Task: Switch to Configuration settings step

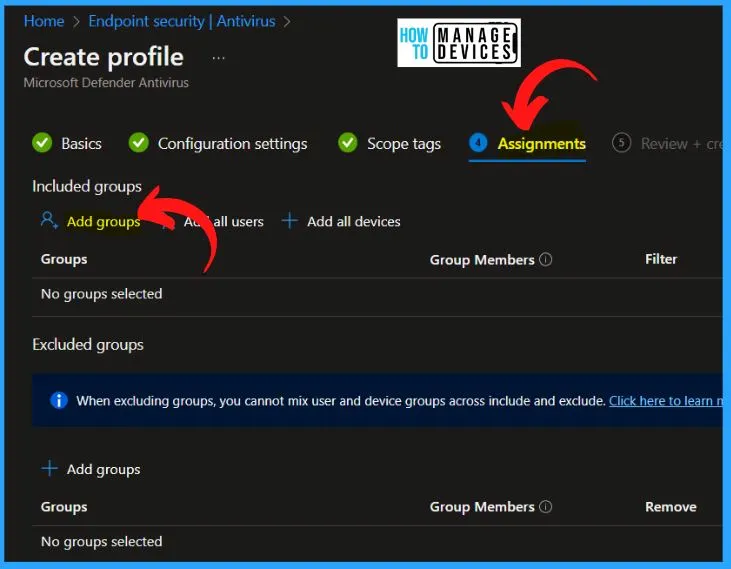Action: coord(232,144)
